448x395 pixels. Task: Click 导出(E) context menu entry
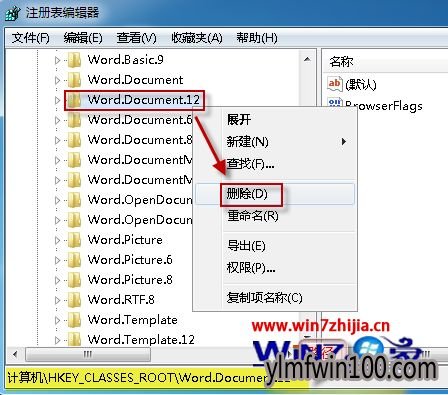[246, 246]
